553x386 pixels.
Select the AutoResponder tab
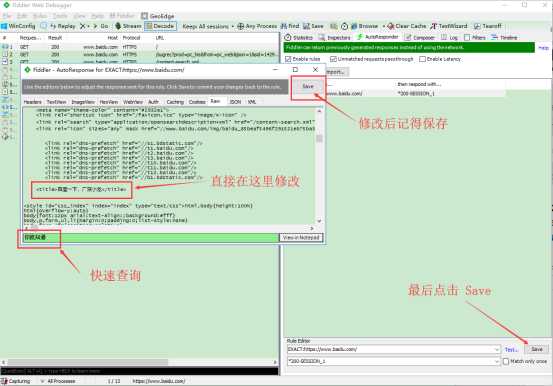tap(378, 37)
